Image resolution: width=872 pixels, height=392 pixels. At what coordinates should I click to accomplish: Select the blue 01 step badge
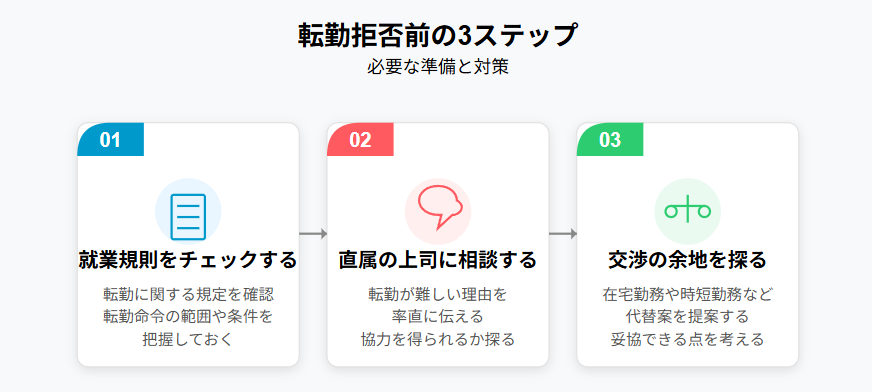tap(111, 140)
